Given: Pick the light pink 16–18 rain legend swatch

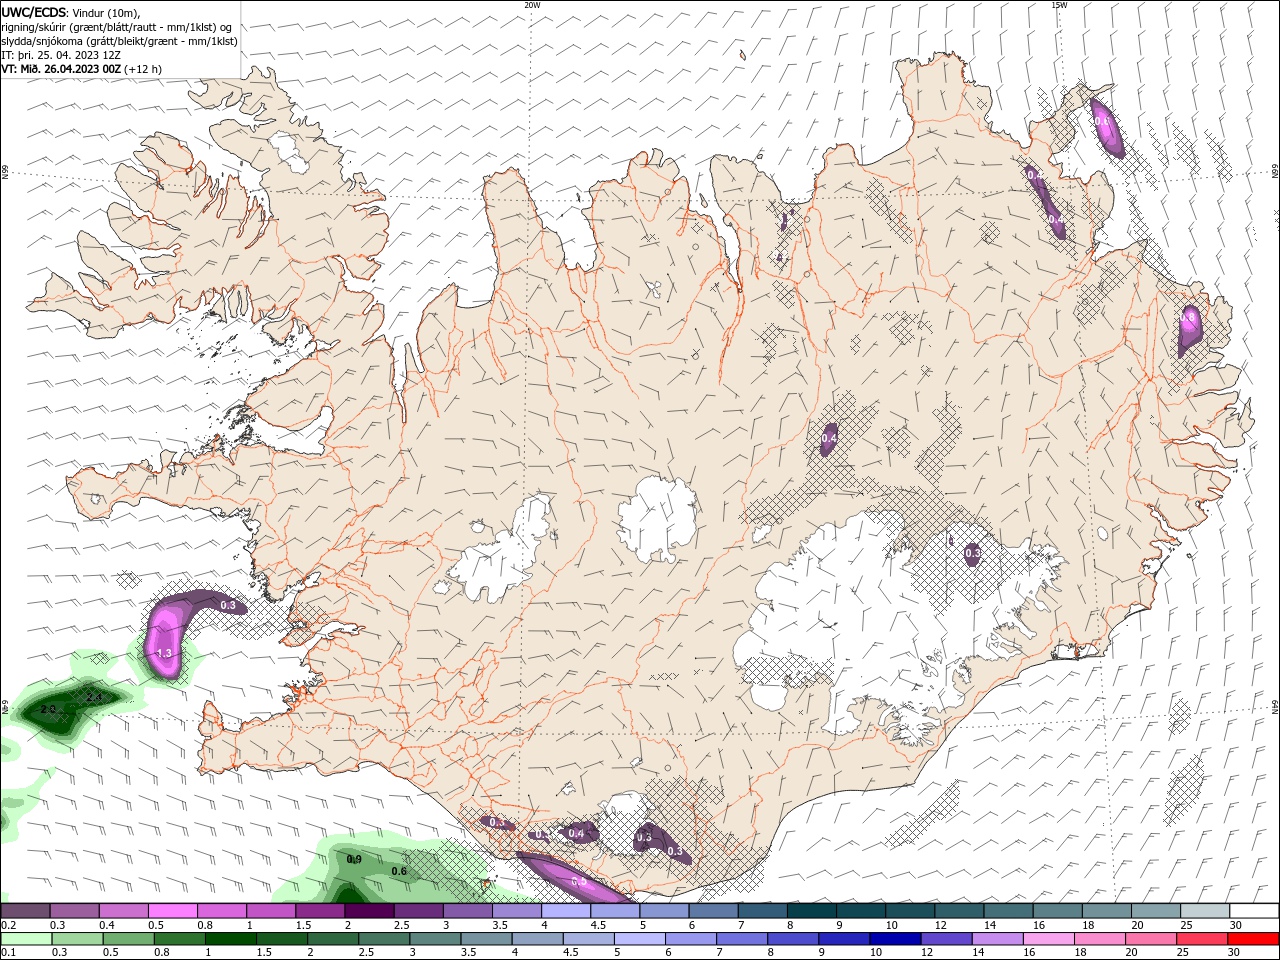Looking at the screenshot, I should pos(1047,939).
